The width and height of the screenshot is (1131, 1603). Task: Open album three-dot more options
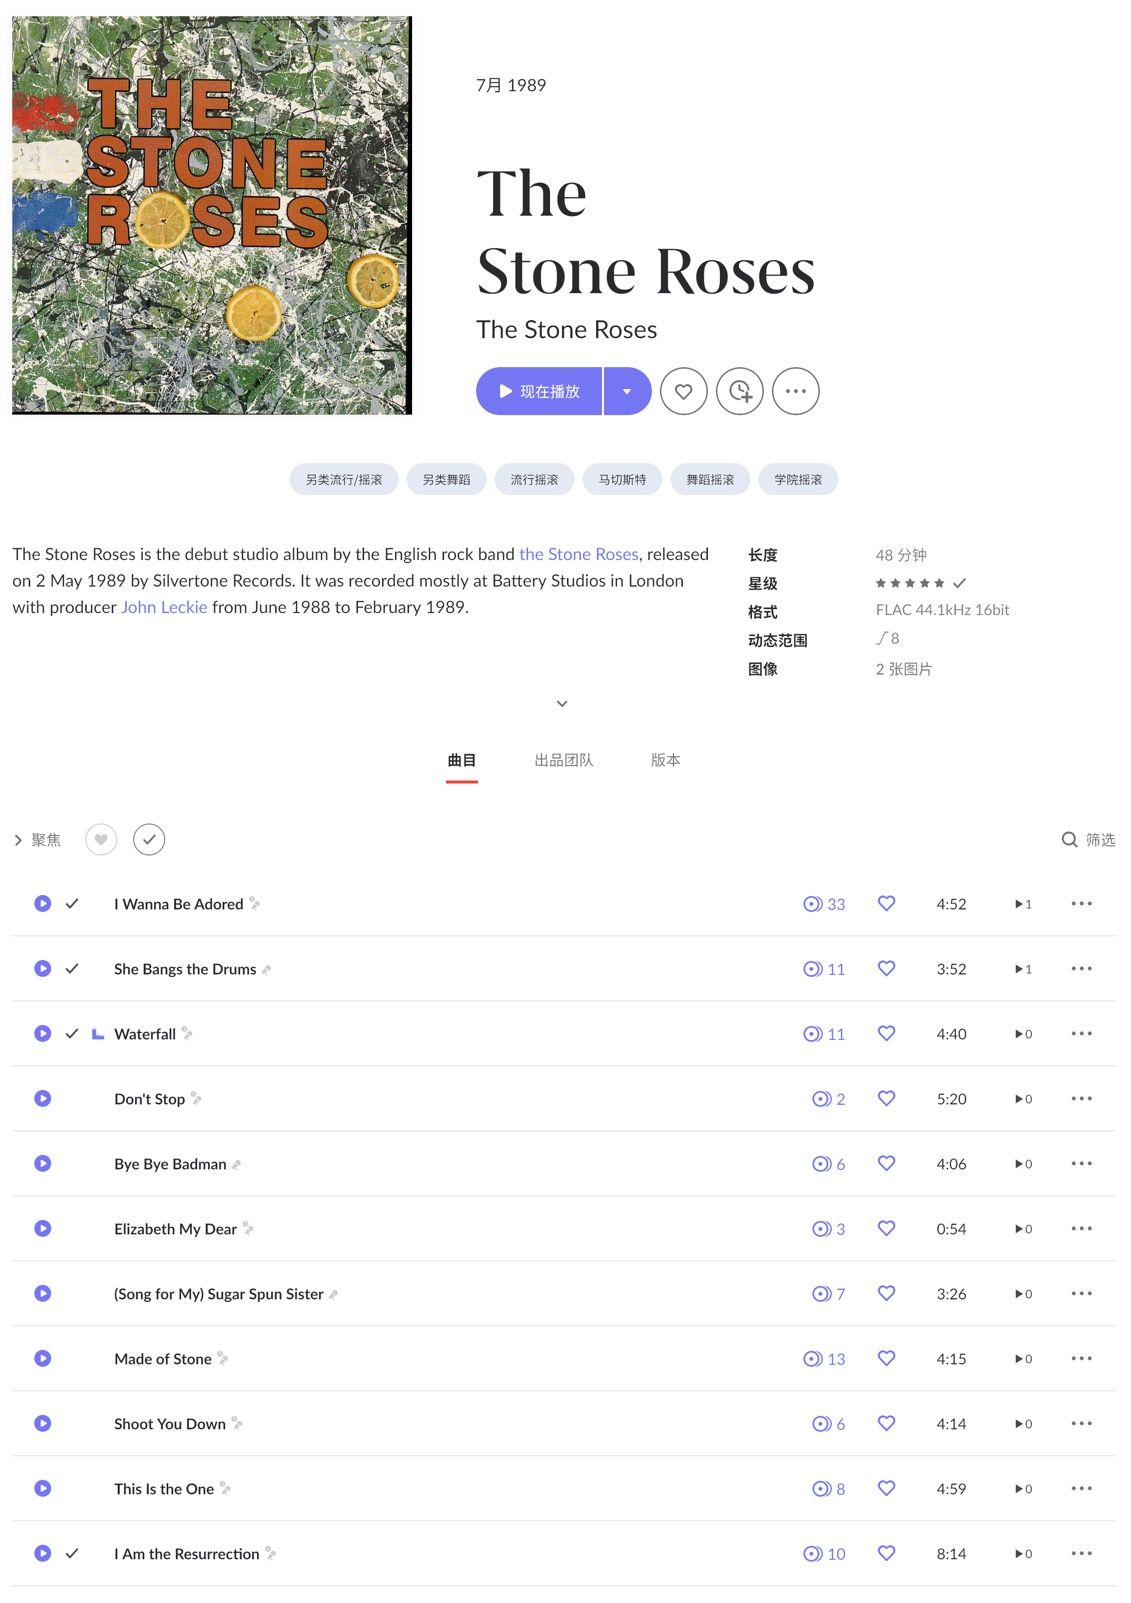coord(796,391)
